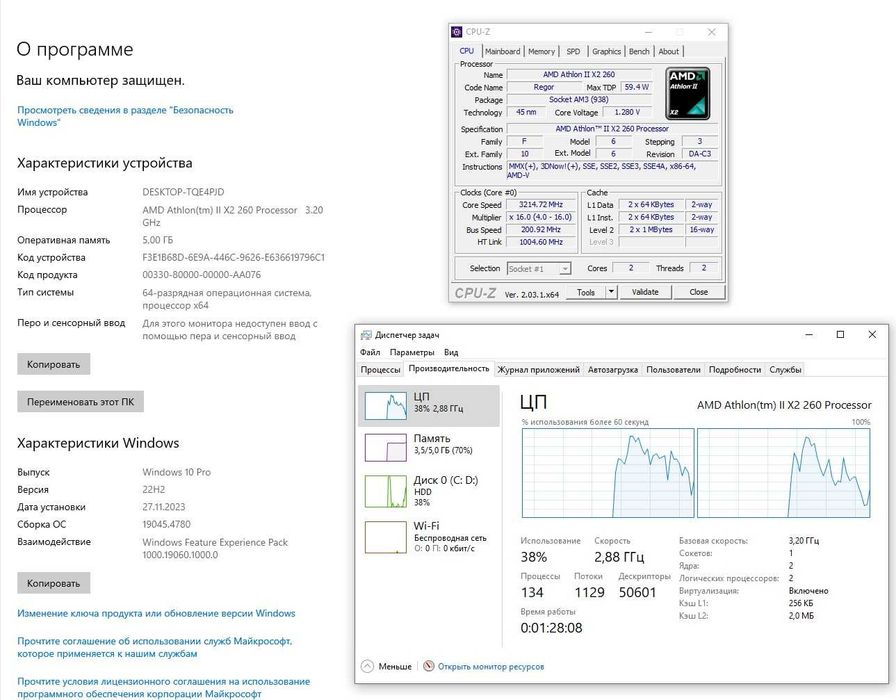Click the Core Voltage 1.280 V field
Image resolution: width=896 pixels, height=700 pixels.
tap(627, 113)
